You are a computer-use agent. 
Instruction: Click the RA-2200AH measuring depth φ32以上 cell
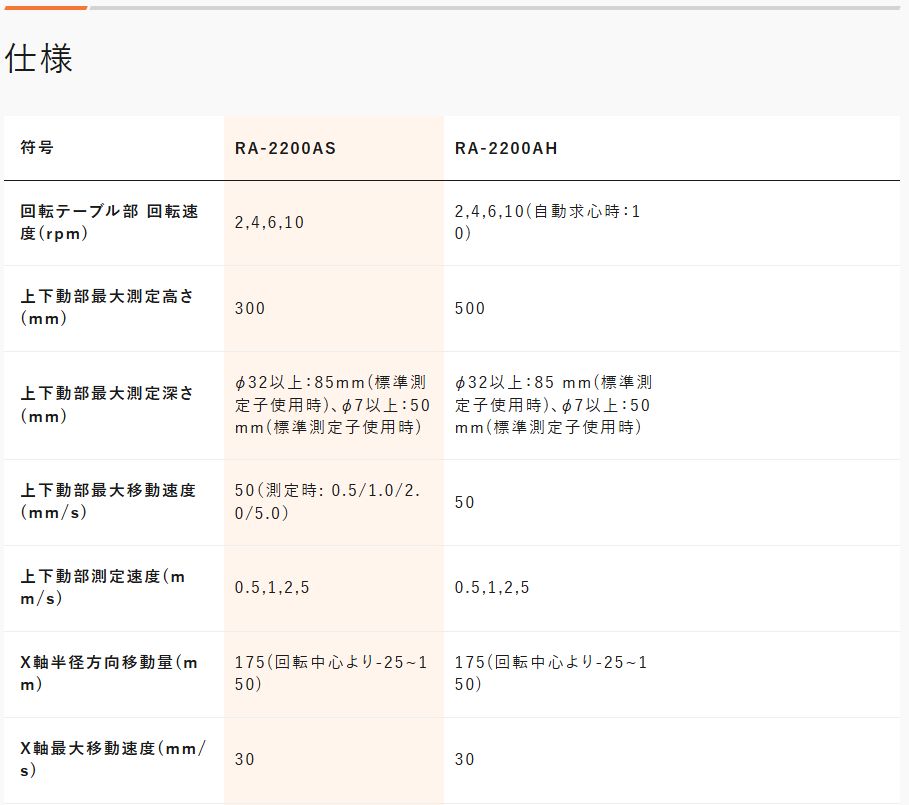click(554, 405)
